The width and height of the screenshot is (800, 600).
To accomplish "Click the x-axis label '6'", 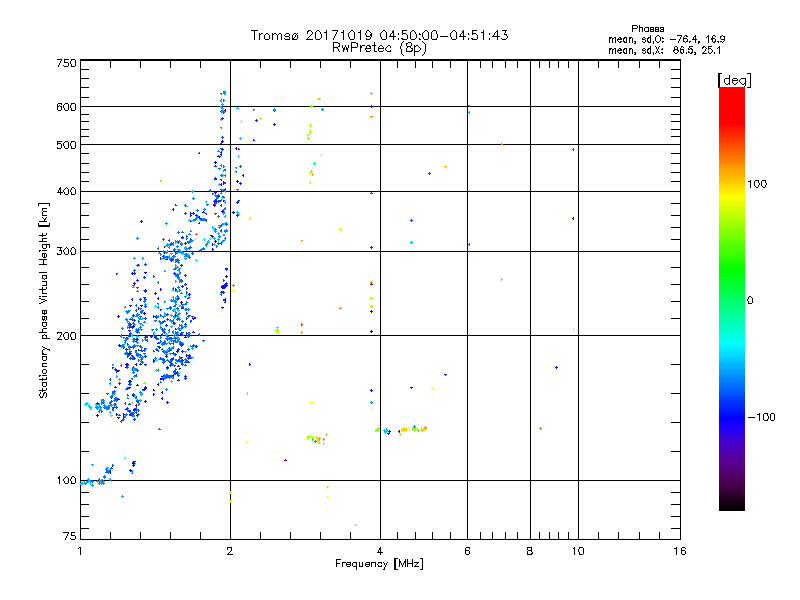I will click(467, 551).
